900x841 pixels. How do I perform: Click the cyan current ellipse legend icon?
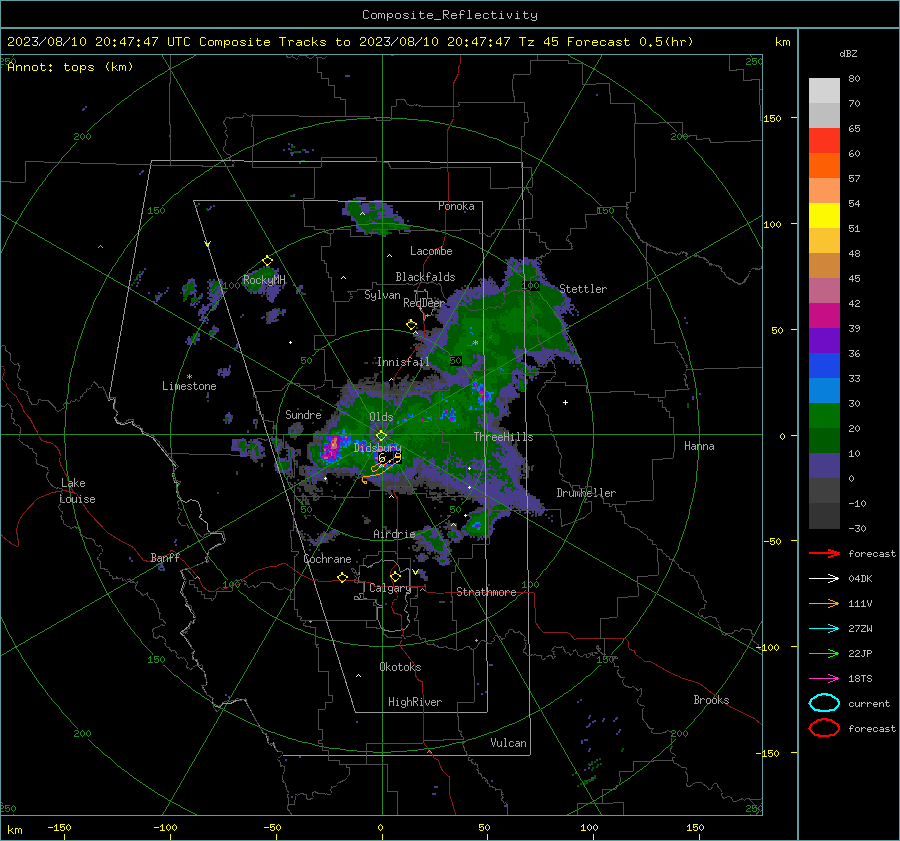coord(824,703)
